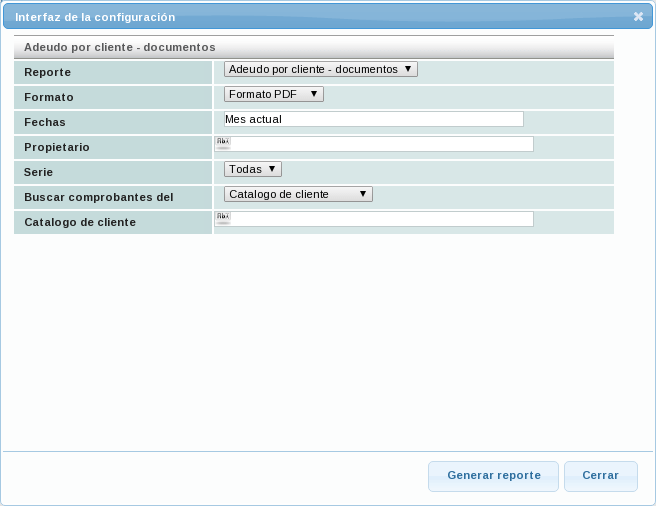
Task: Click the Serie row label
Action: 39,172
